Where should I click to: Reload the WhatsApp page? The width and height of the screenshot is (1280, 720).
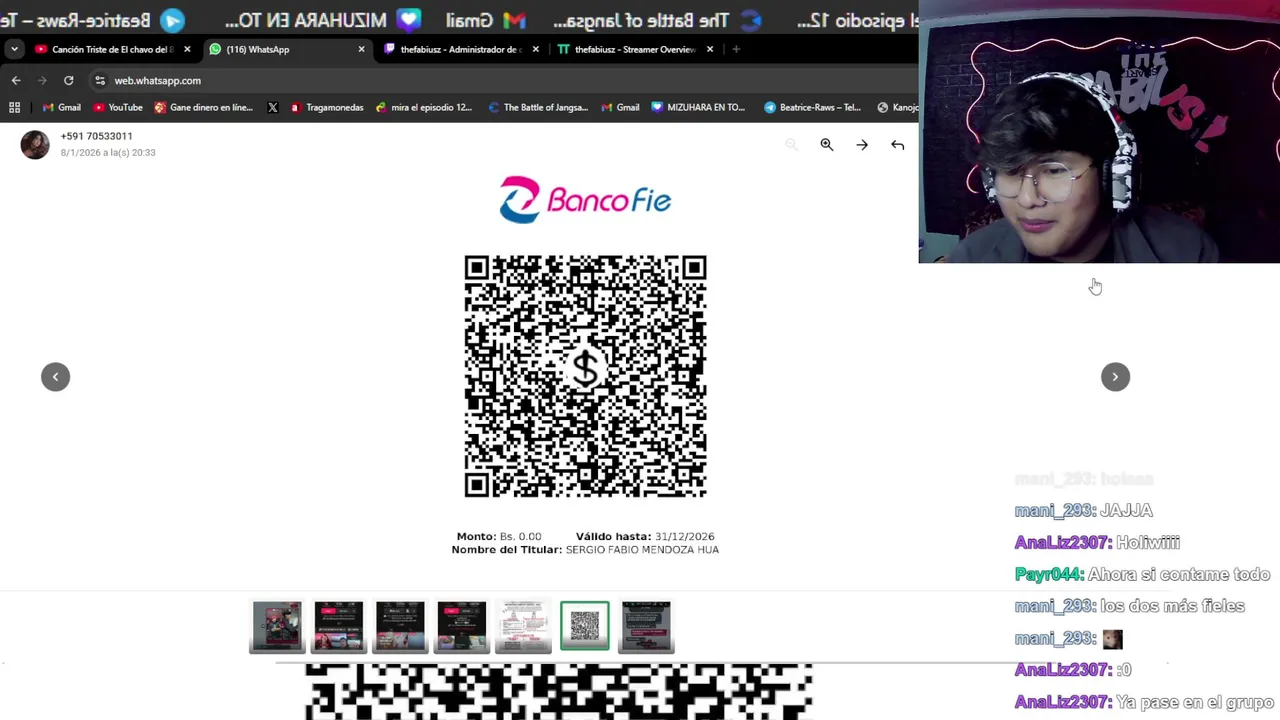click(68, 80)
